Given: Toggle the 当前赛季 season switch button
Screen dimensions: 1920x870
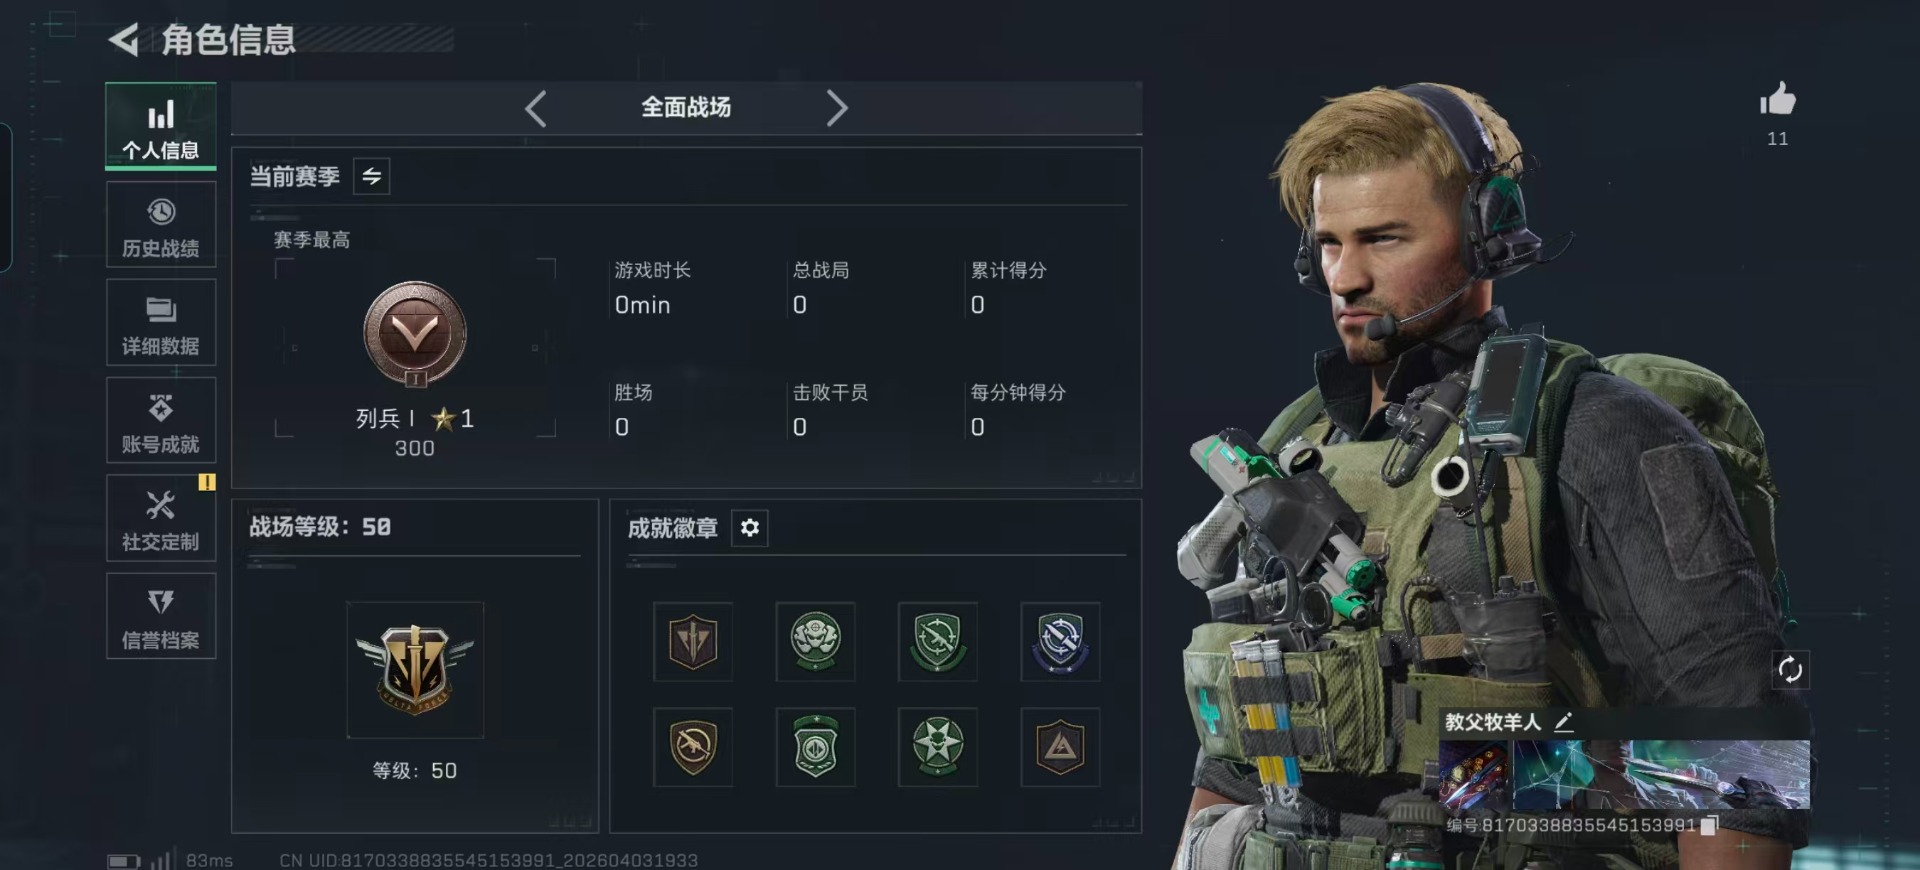Looking at the screenshot, I should 371,177.
